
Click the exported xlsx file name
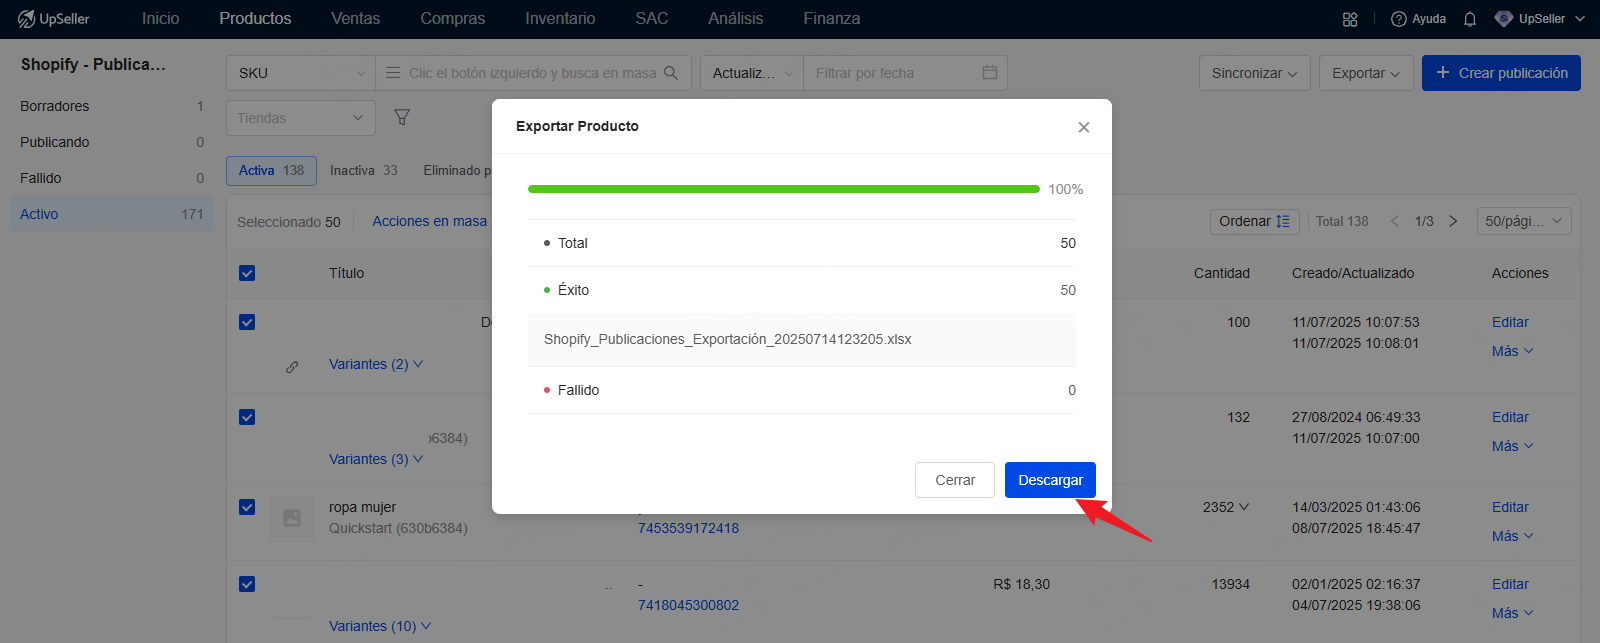[728, 339]
